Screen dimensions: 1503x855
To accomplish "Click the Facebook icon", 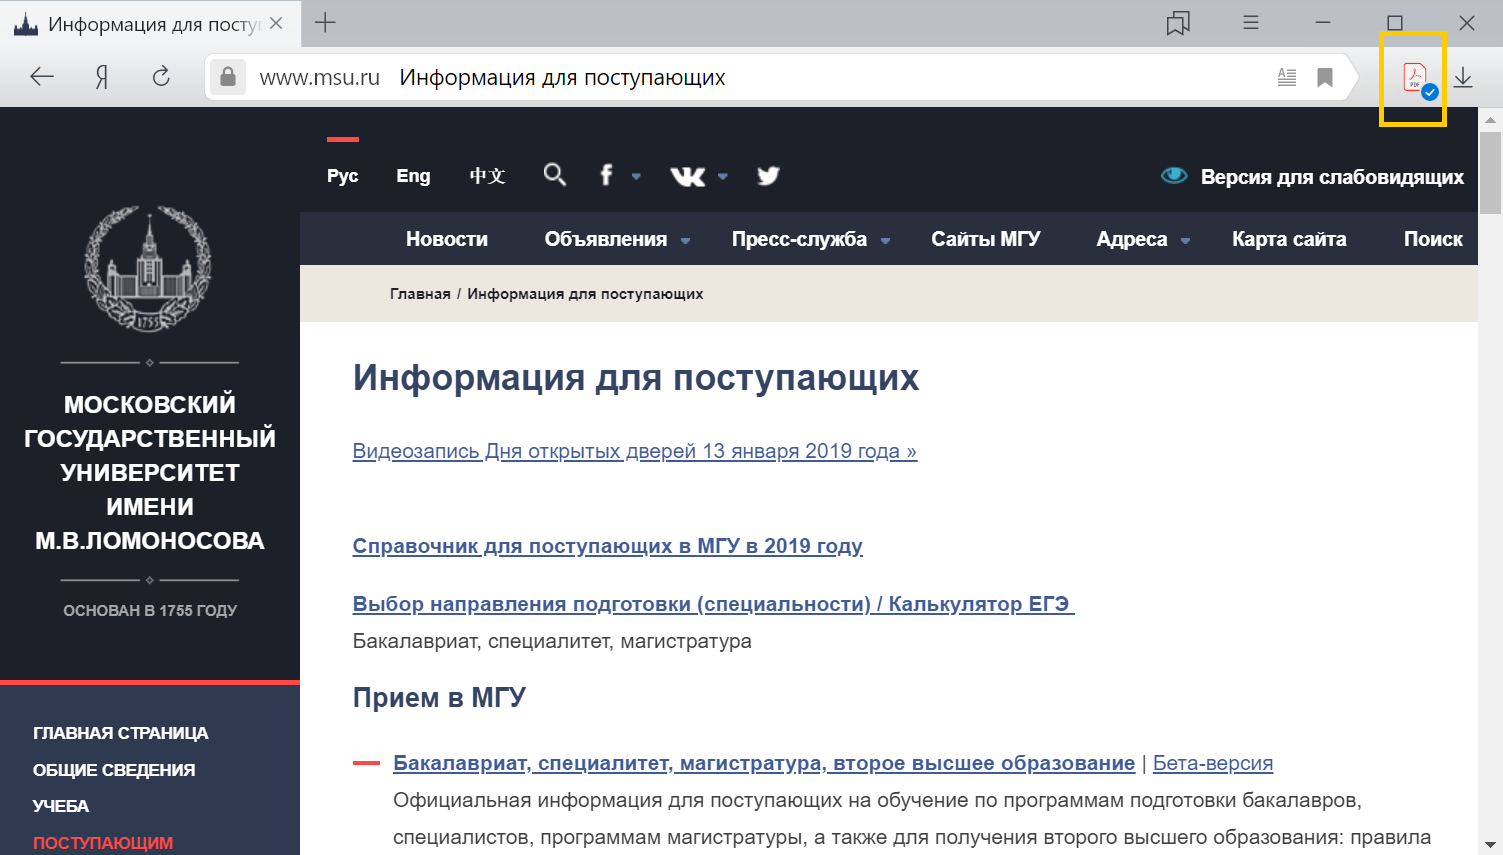I will (606, 175).
